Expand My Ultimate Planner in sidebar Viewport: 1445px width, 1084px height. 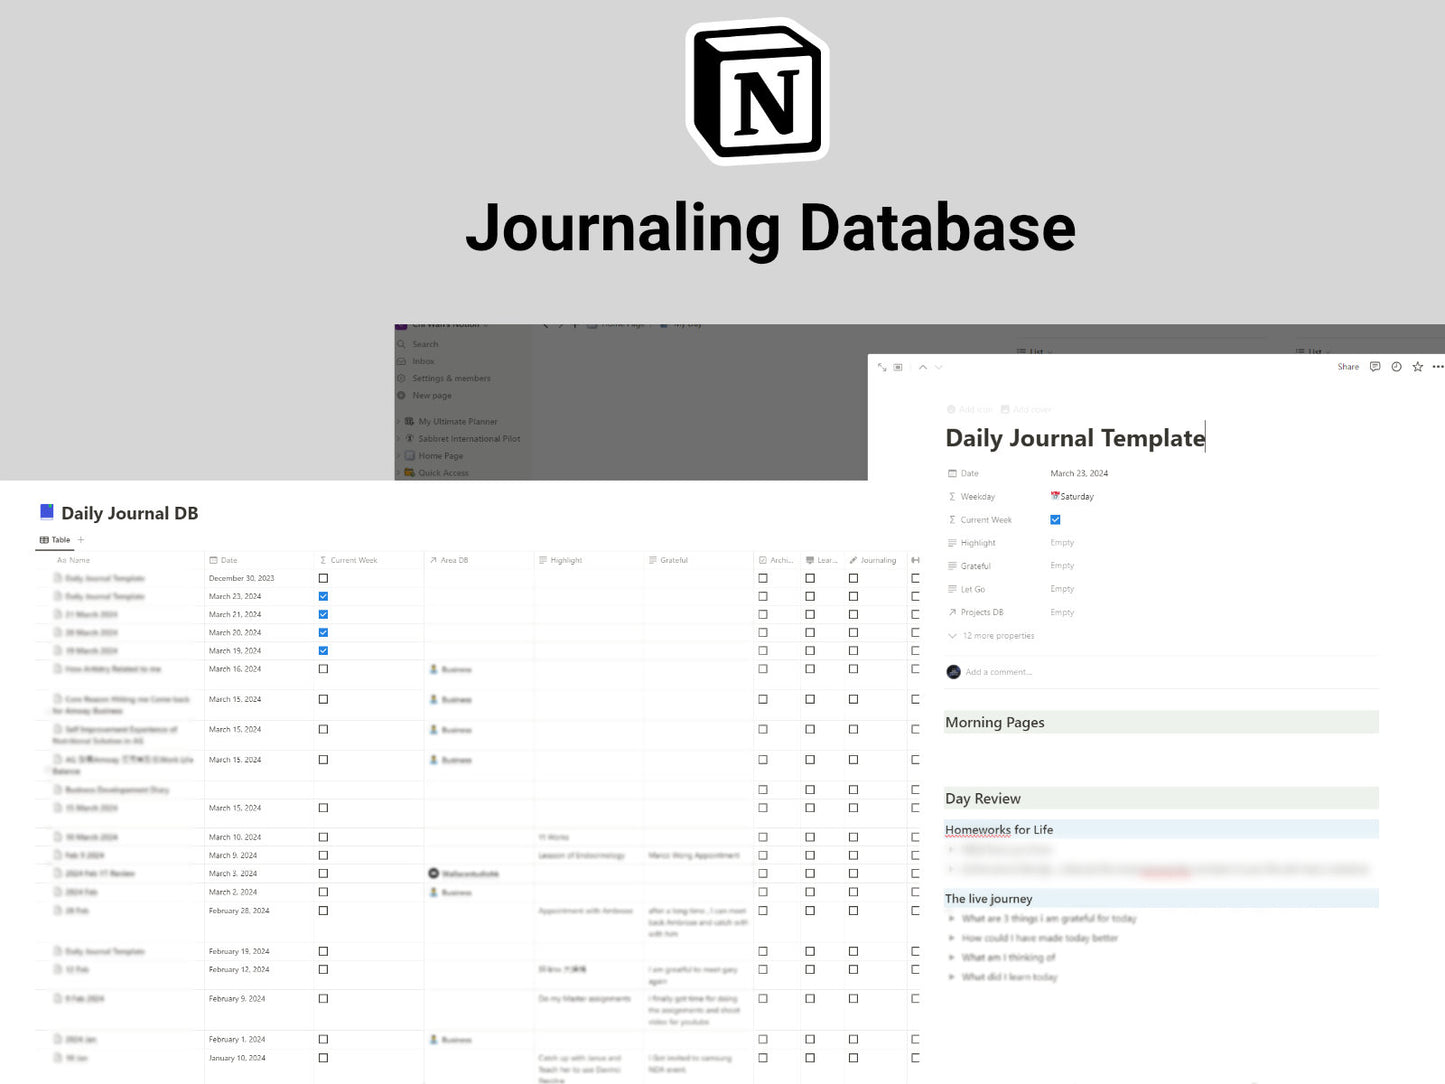399,421
